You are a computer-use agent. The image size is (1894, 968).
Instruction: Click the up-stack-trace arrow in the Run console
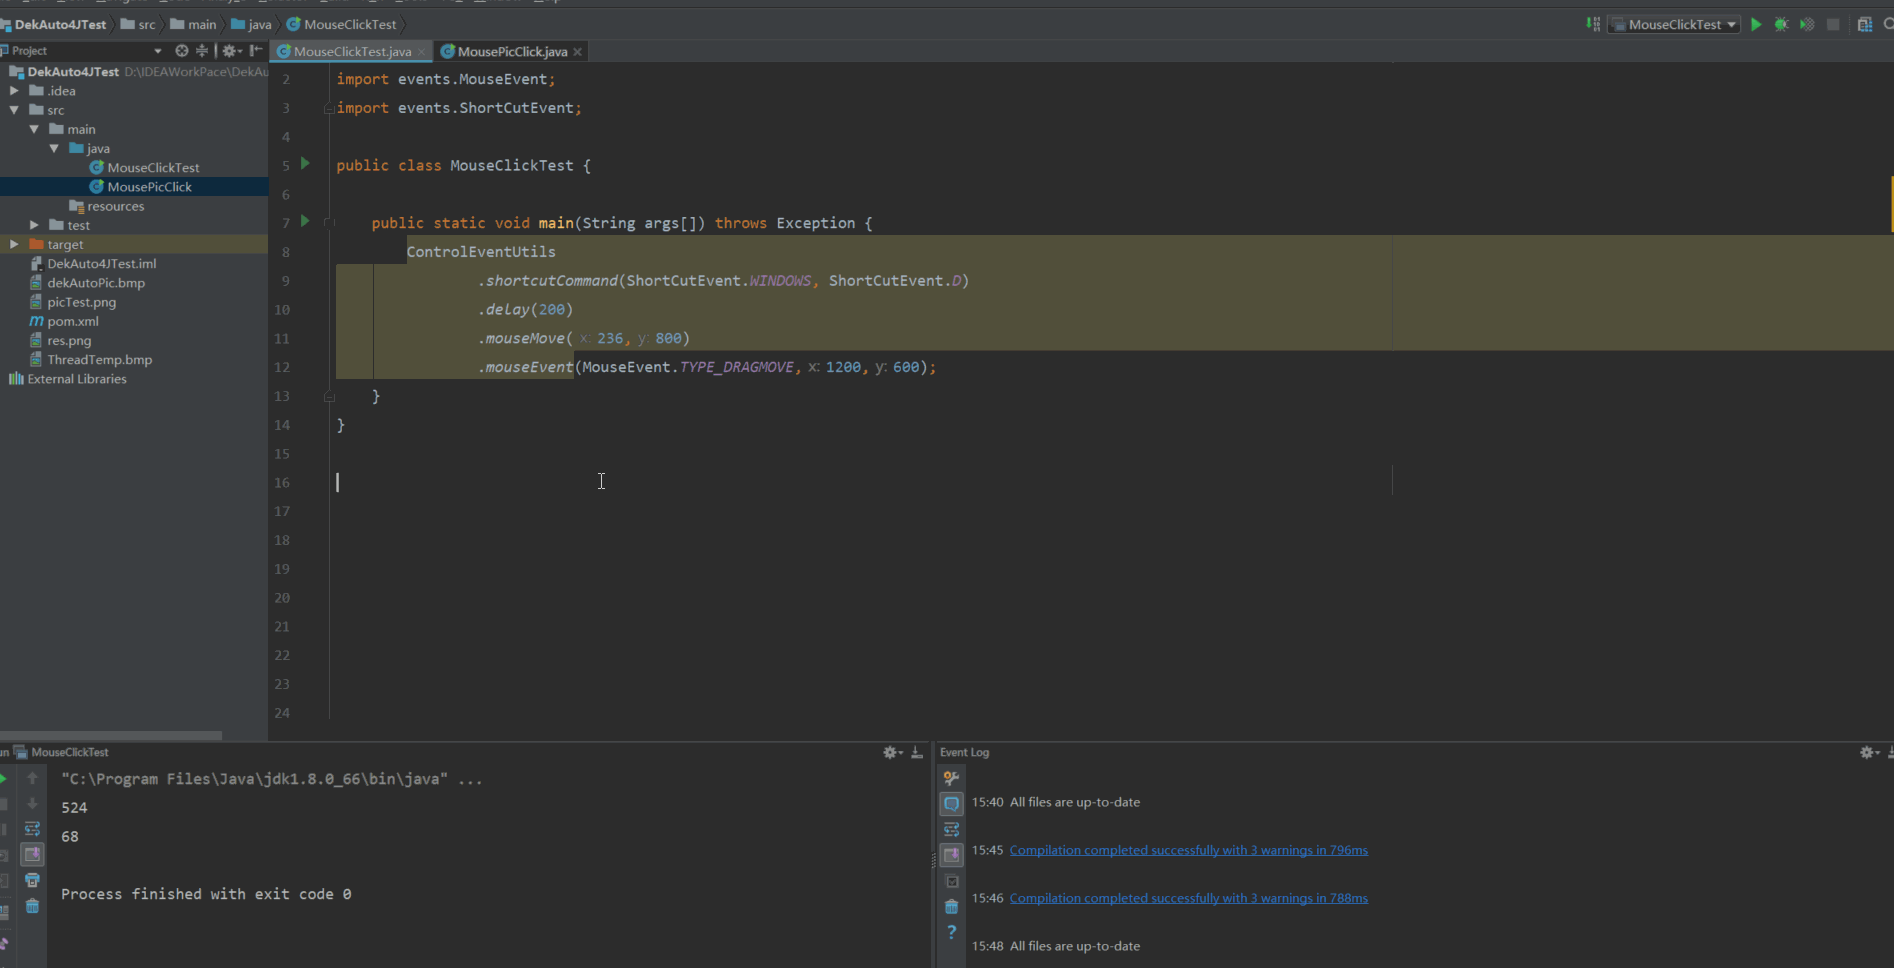(x=32, y=778)
